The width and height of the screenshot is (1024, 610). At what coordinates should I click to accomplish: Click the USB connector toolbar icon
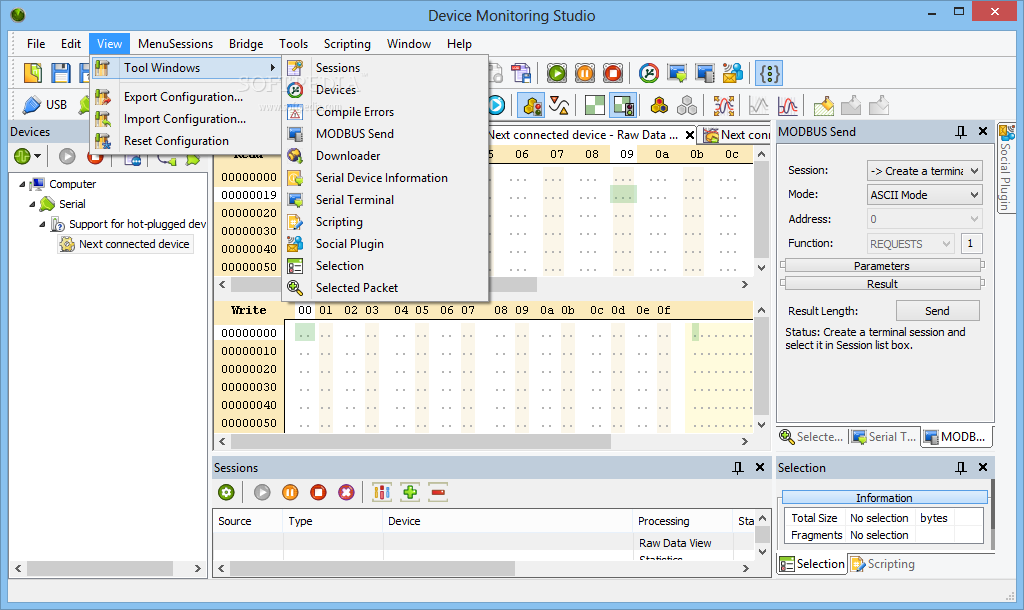point(31,104)
